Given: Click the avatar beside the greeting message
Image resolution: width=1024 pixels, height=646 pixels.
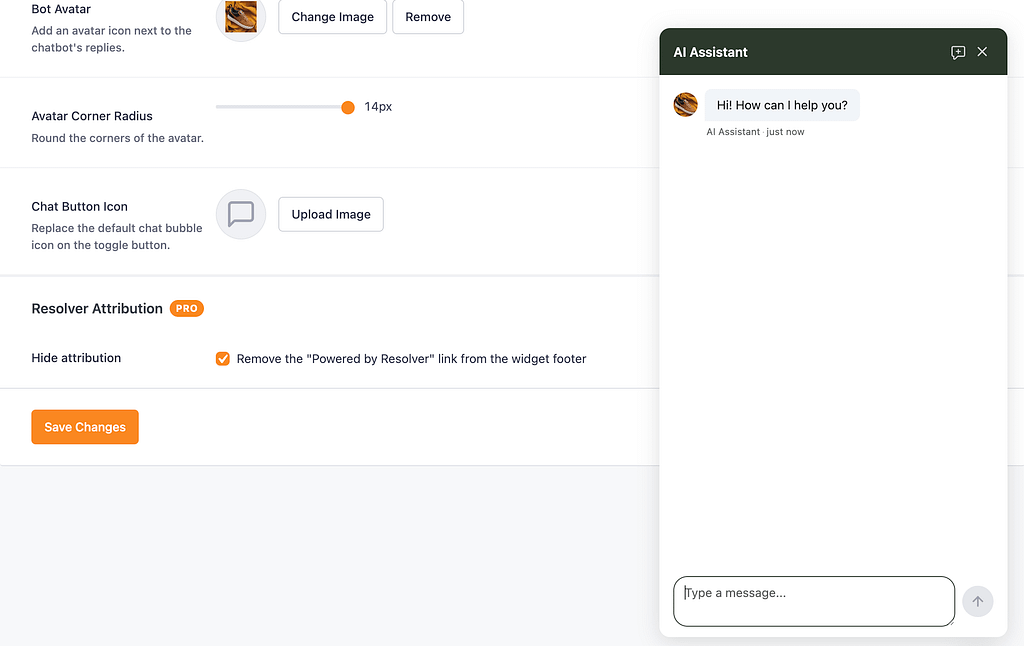Looking at the screenshot, I should (x=686, y=105).
